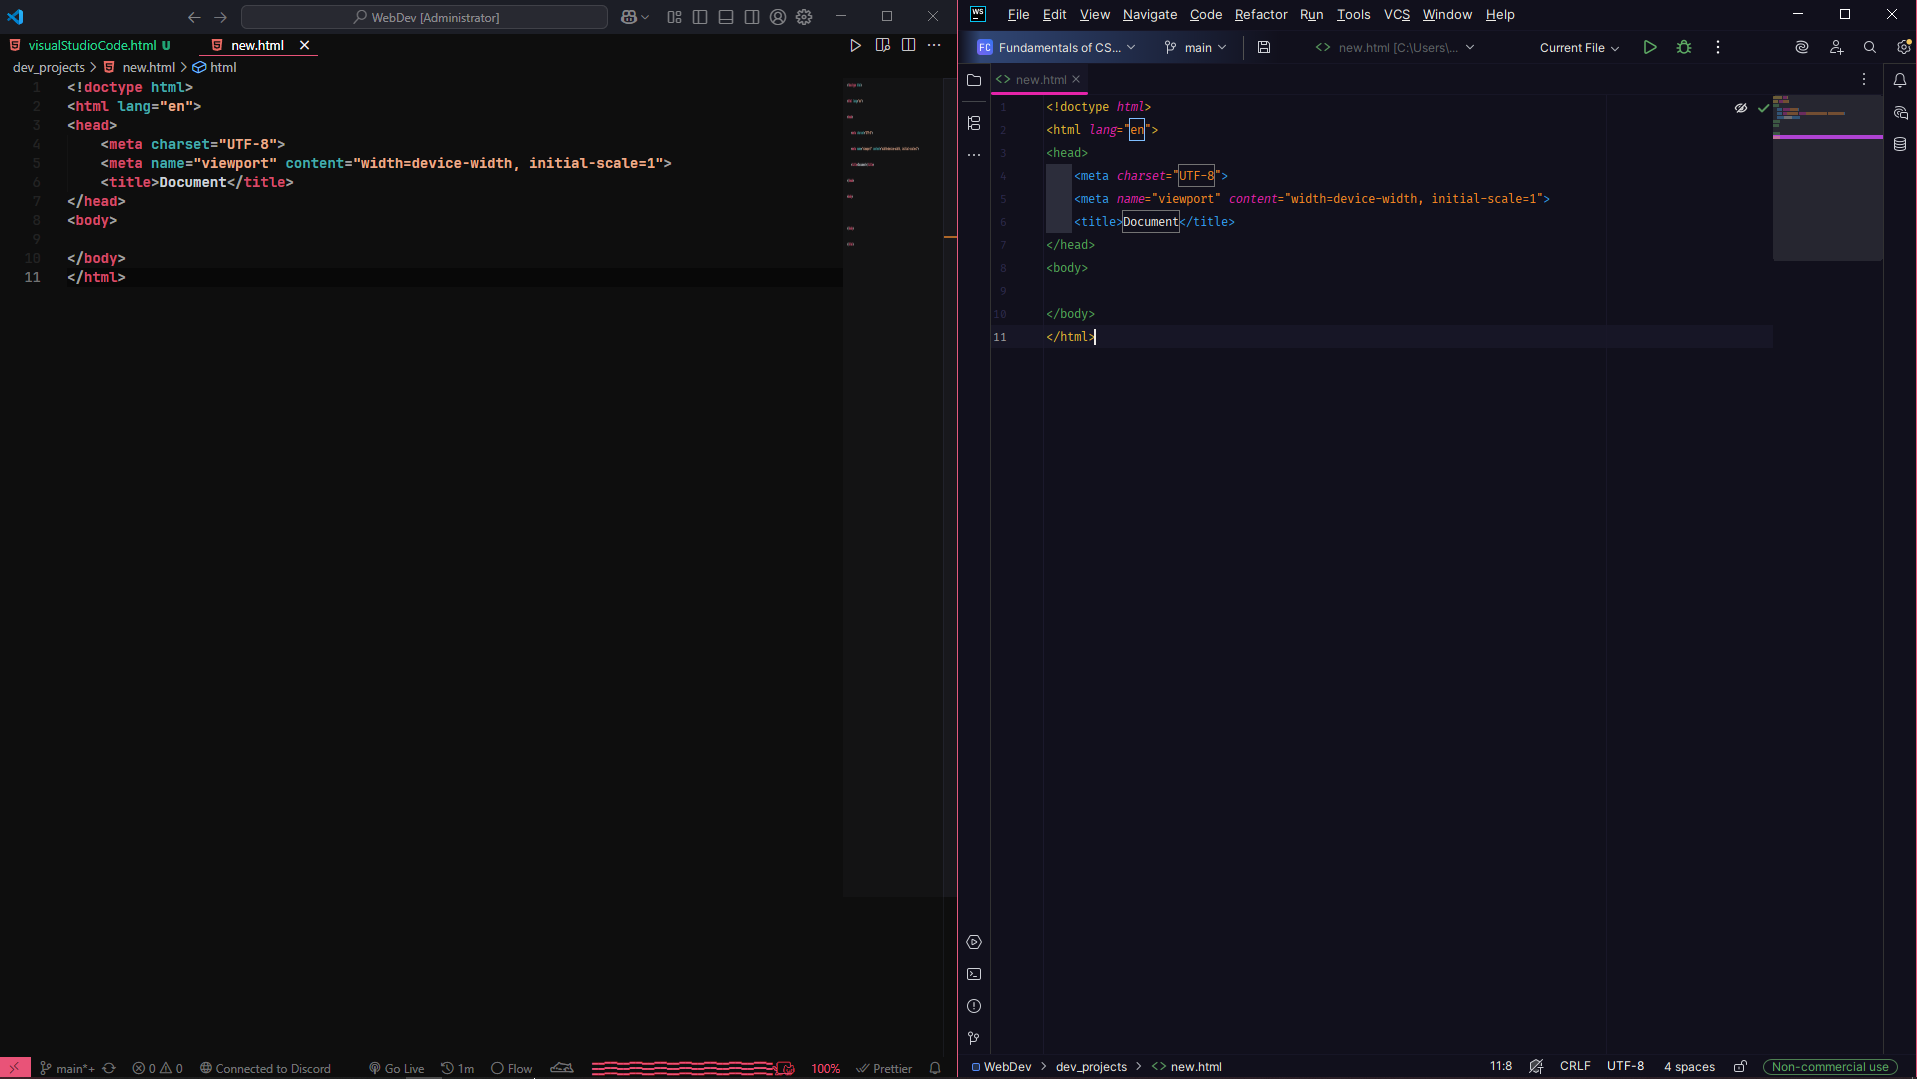
Task: Open Manage gear in VS Code title bar
Action: 804,17
